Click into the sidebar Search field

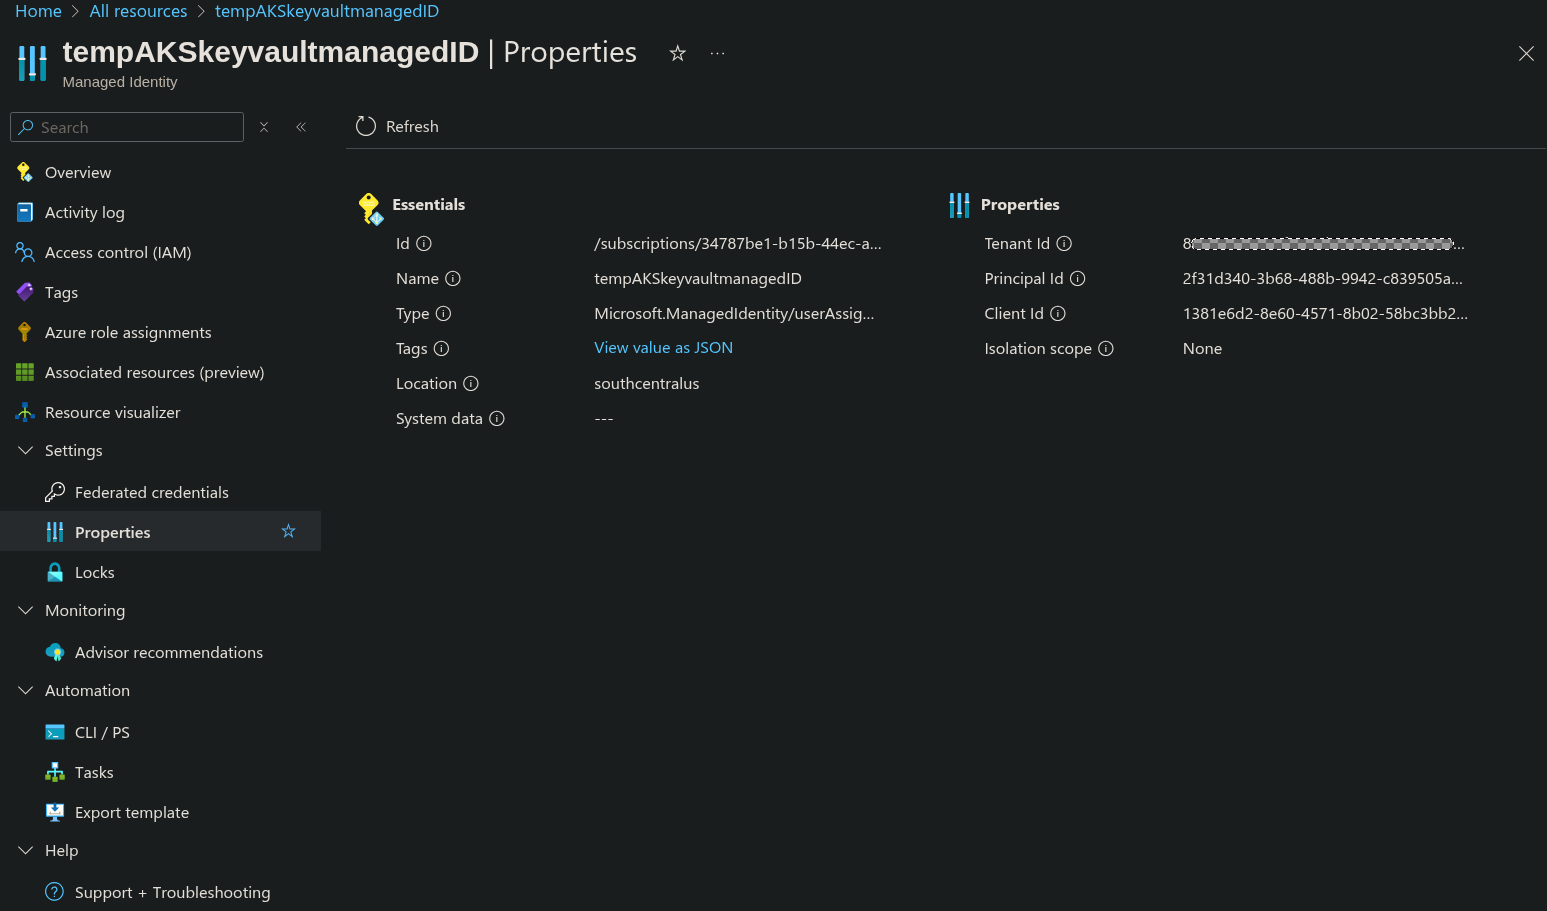(127, 127)
